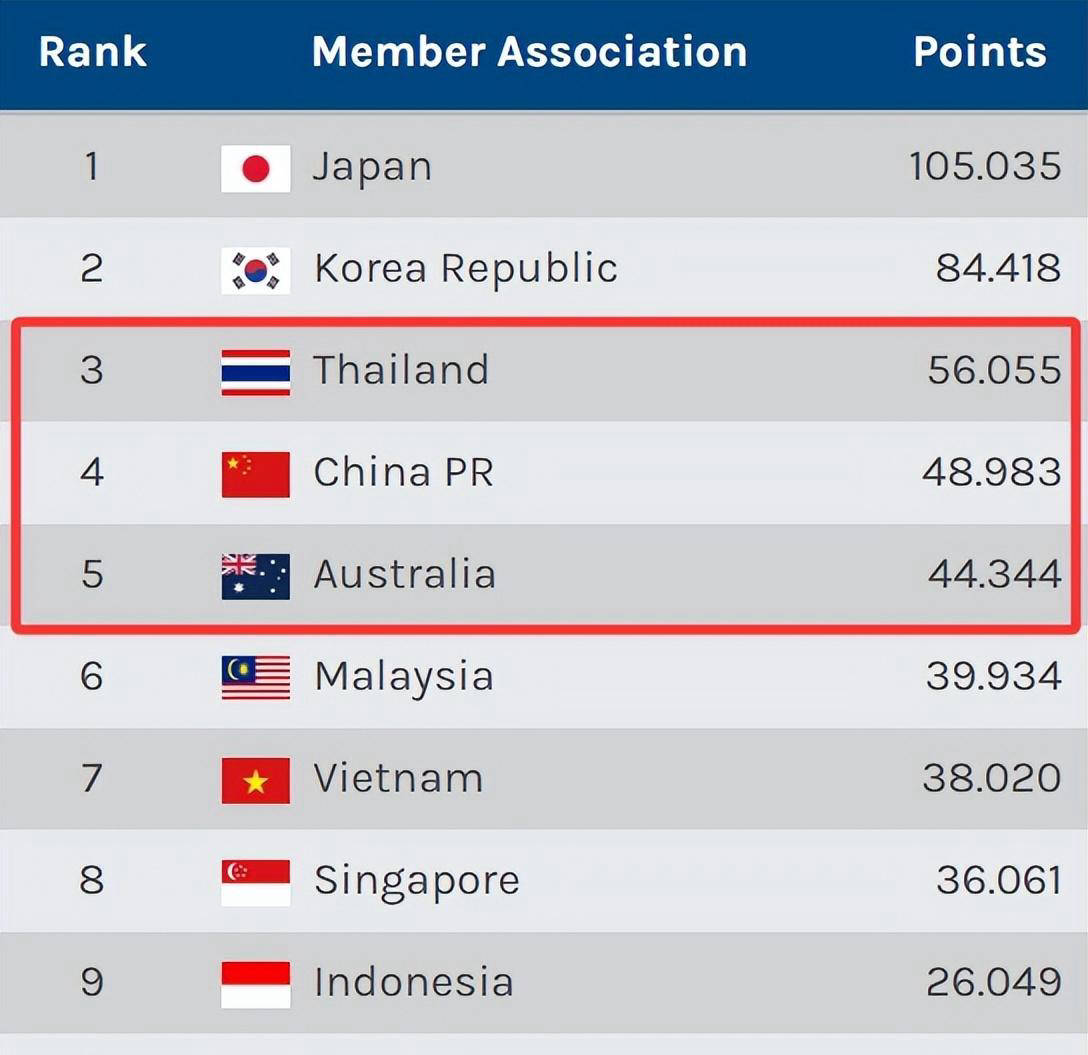The image size is (1088, 1055).
Task: Select the Malaysia flag icon
Action: point(255,678)
